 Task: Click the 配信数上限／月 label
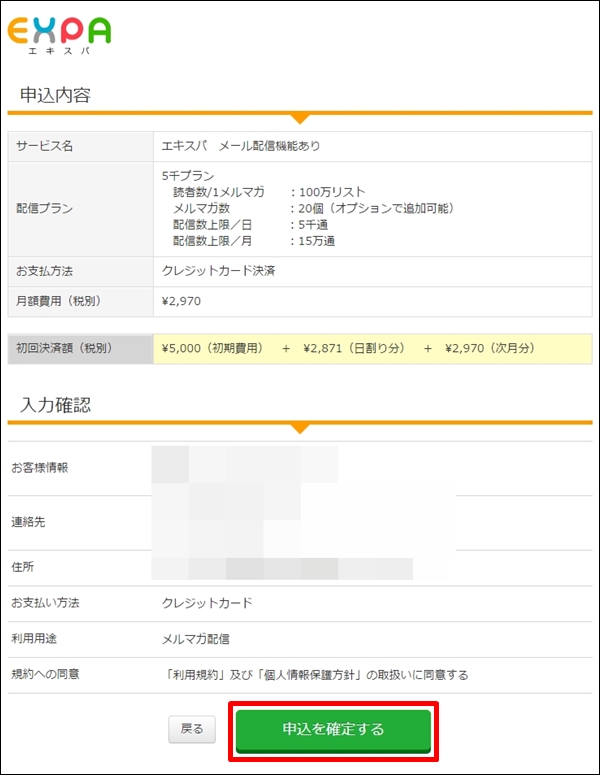(x=213, y=241)
